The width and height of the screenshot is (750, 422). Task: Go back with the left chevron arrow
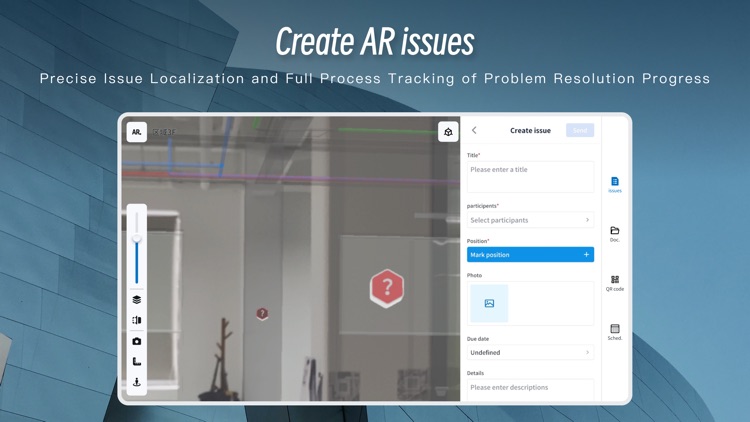(x=474, y=130)
